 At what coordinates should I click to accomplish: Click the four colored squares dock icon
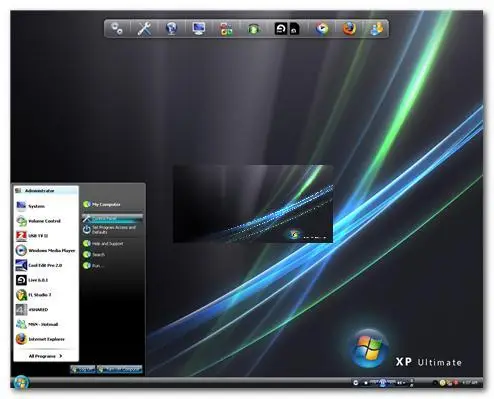pos(226,29)
